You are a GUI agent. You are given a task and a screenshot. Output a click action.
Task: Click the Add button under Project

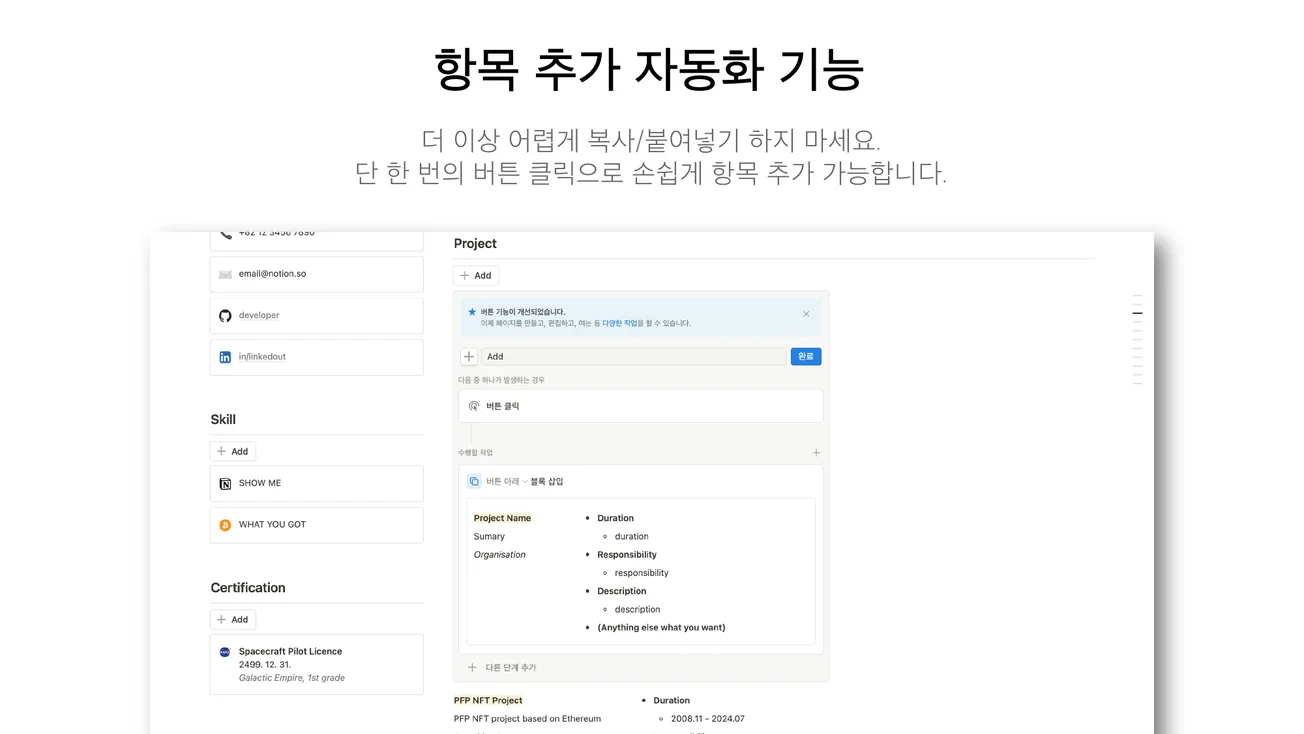coord(476,275)
